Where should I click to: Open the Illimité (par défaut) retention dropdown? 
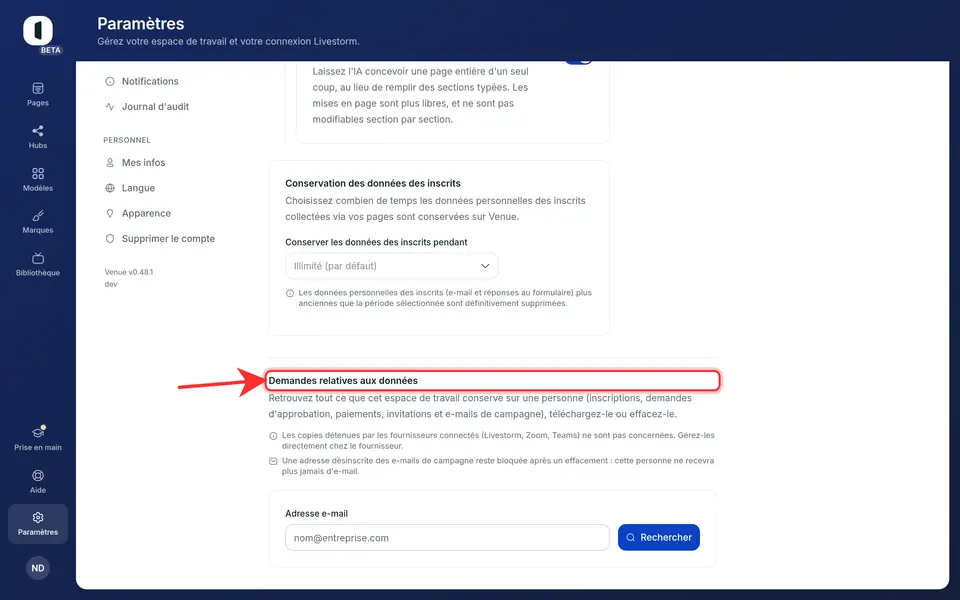coord(392,266)
